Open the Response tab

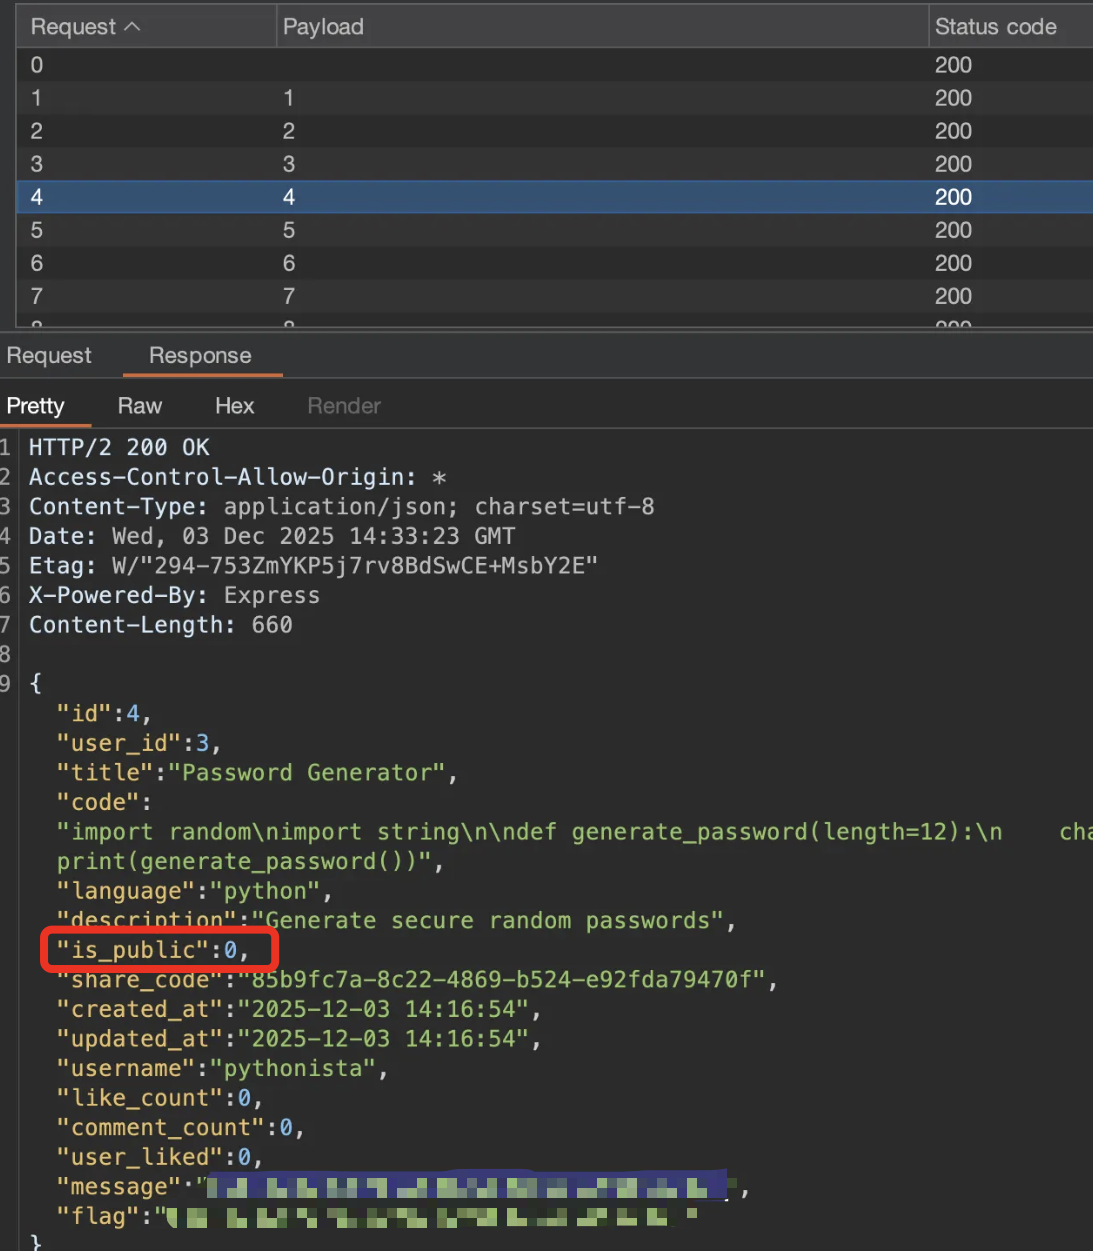pos(200,356)
